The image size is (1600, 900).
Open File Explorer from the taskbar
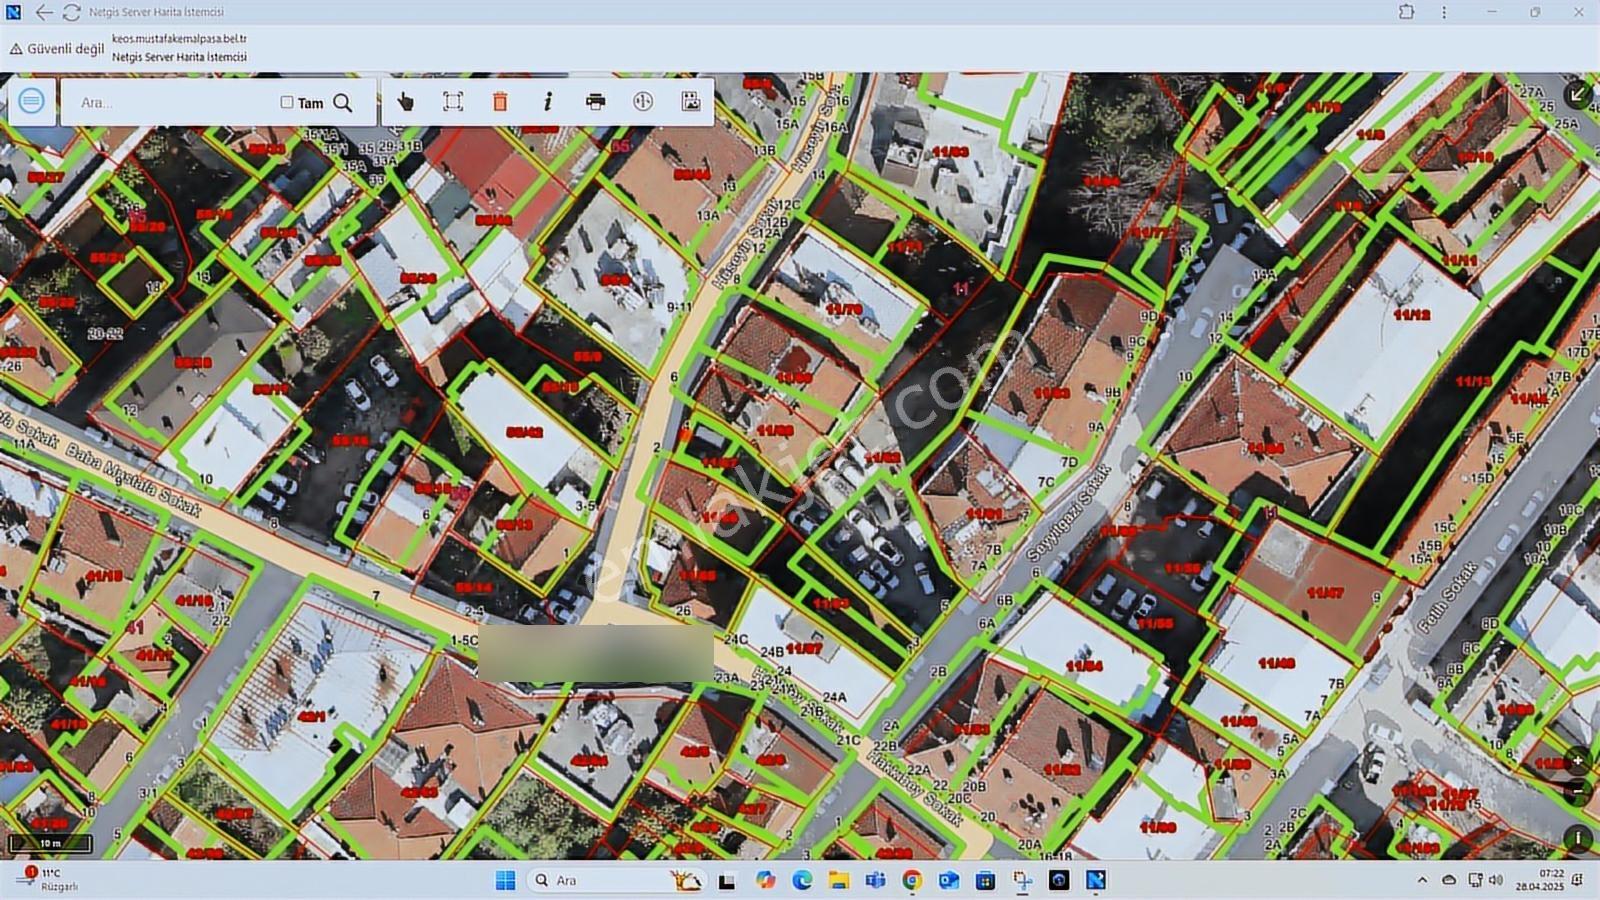tap(838, 880)
